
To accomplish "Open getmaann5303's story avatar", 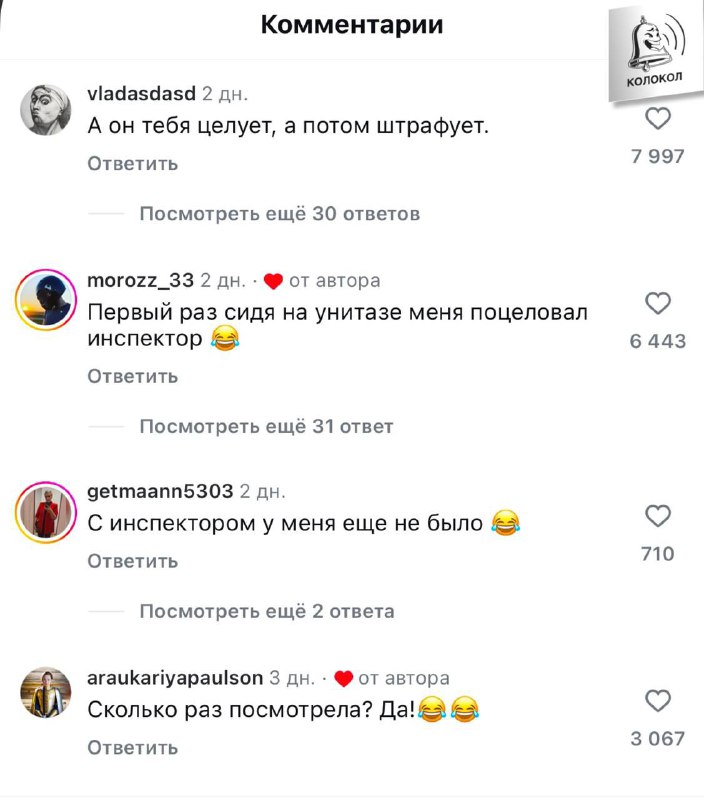I will (45, 512).
